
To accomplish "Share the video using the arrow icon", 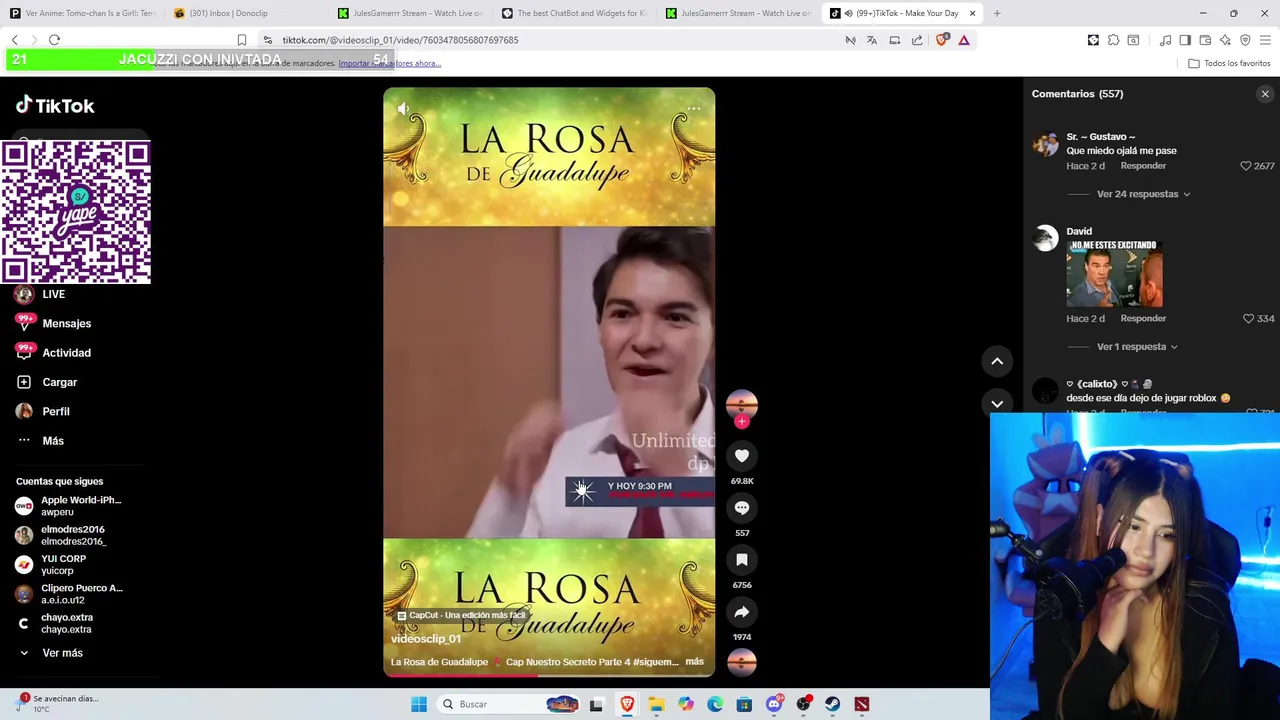I will (x=742, y=612).
